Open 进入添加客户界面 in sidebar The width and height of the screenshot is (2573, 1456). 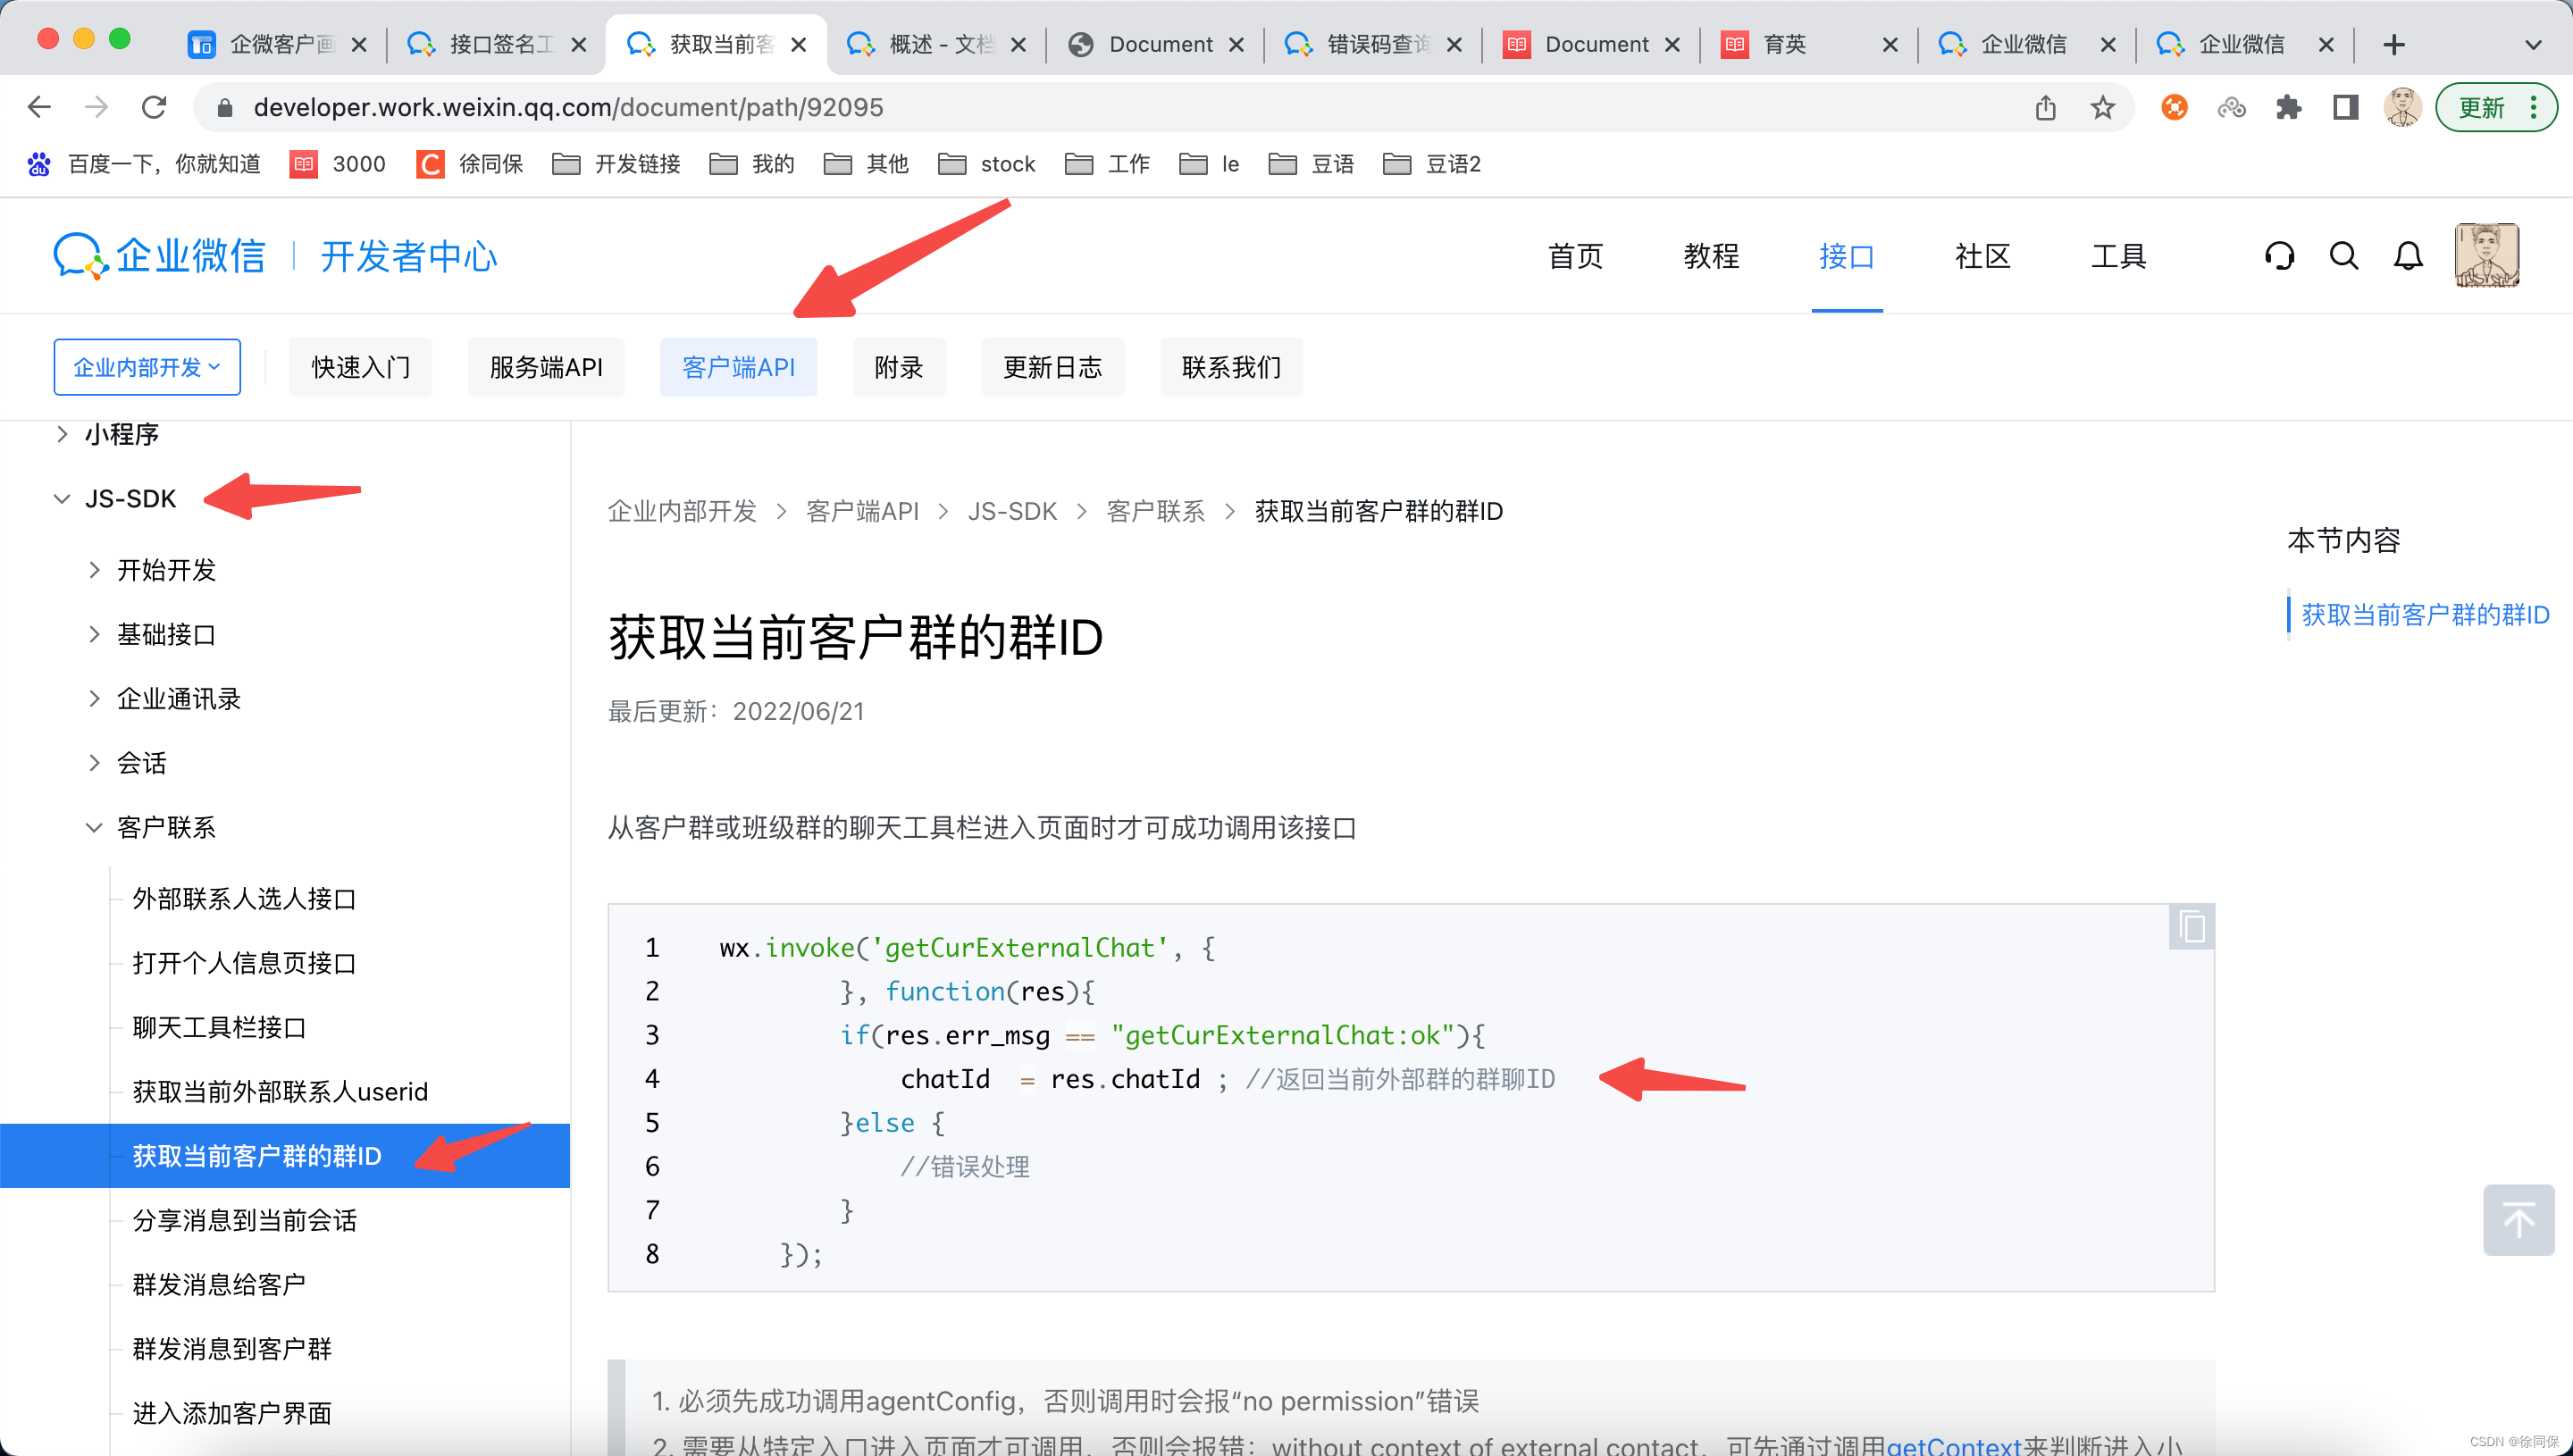232,1413
